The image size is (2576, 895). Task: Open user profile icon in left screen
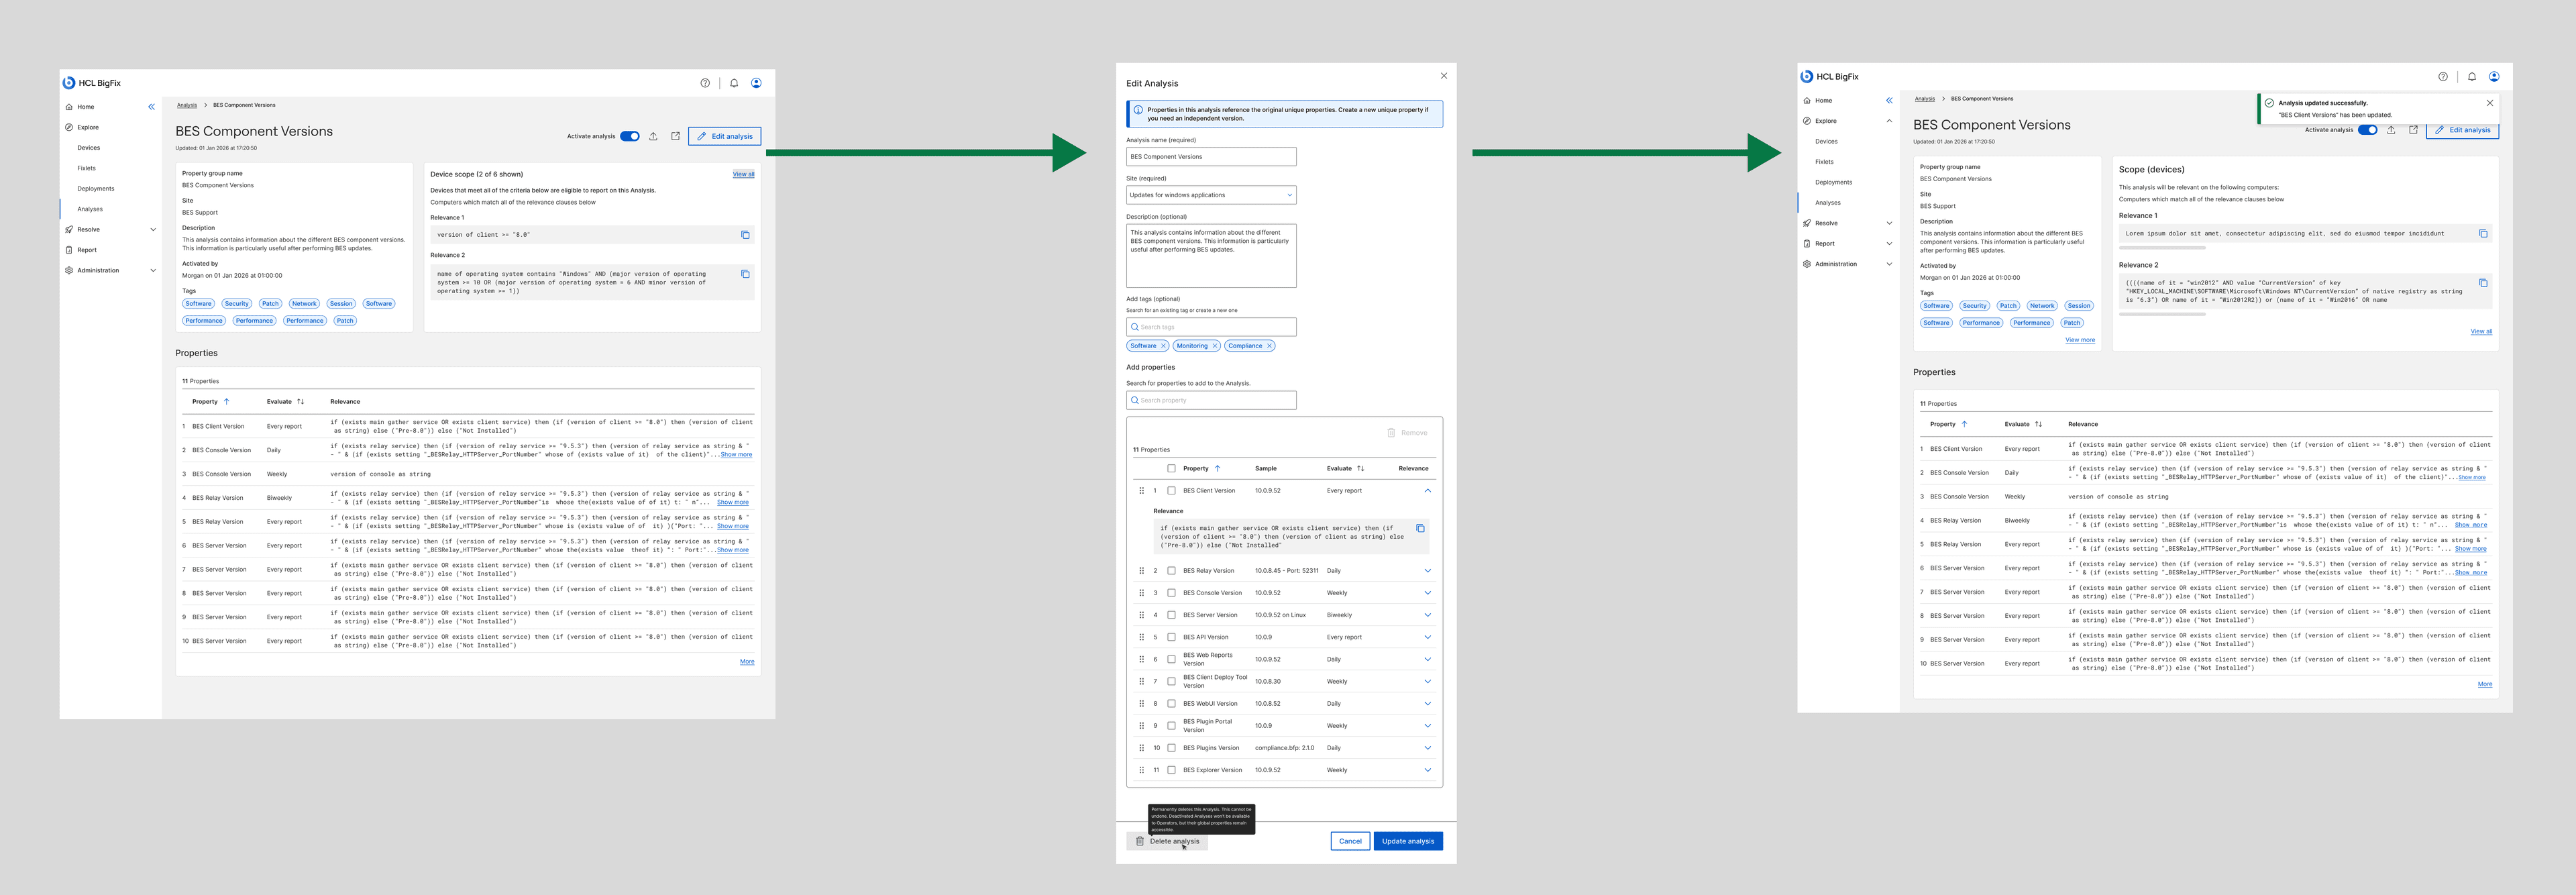[756, 83]
